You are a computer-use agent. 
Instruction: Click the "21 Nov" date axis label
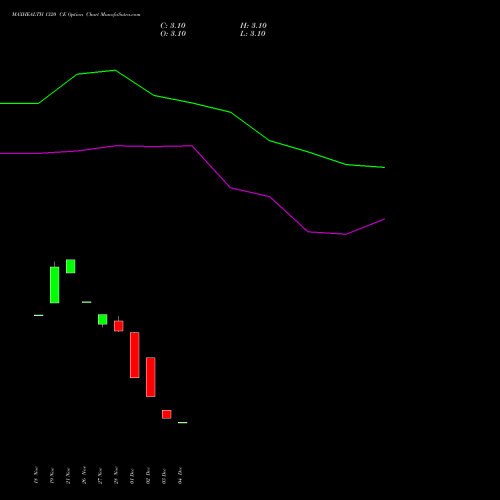(68, 476)
